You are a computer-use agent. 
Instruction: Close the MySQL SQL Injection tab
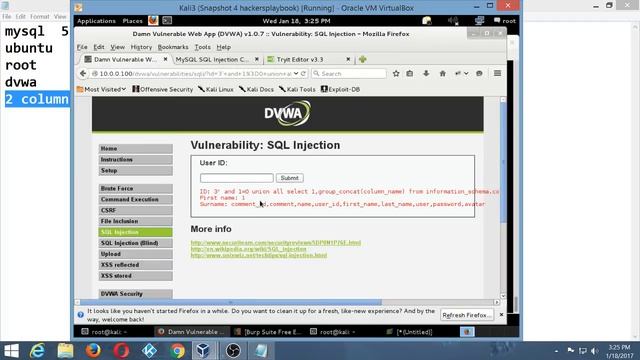coord(257,59)
